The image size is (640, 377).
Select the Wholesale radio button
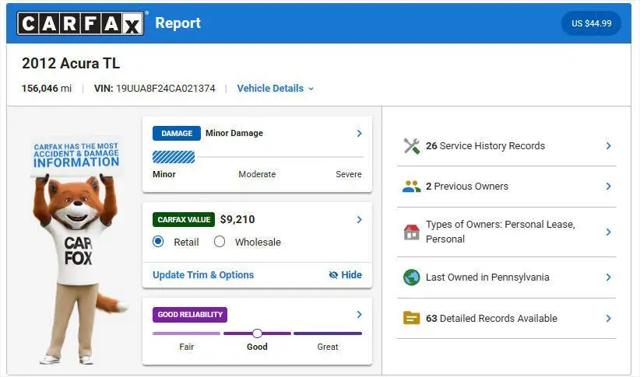[219, 242]
